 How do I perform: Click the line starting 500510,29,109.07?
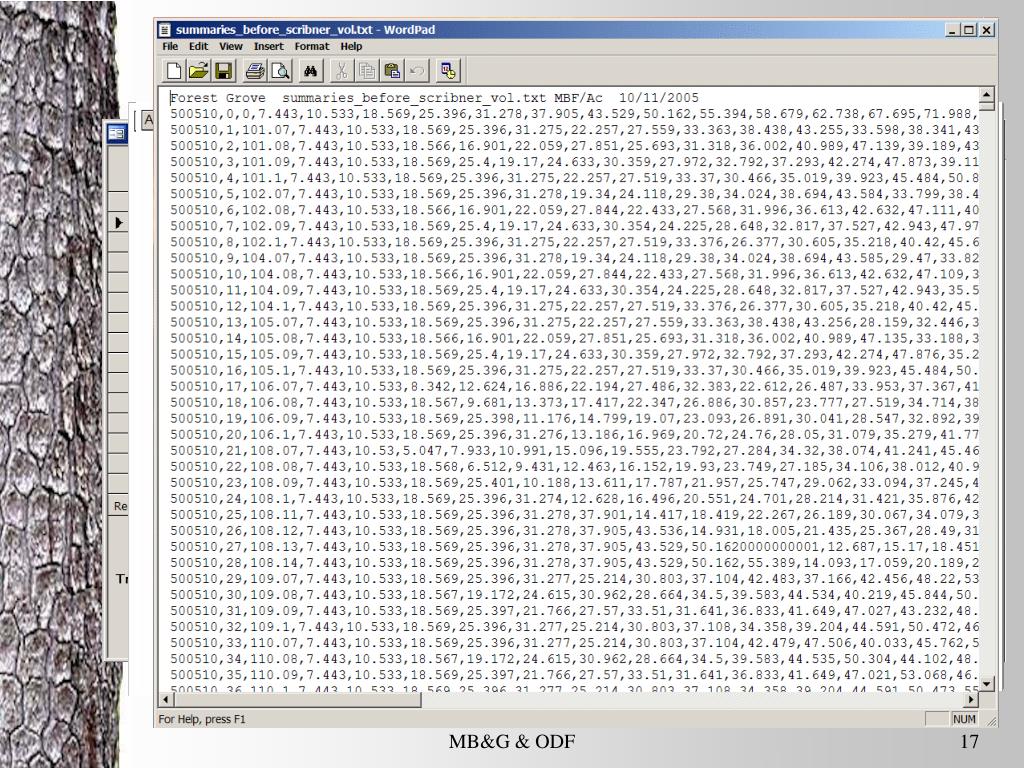[x=574, y=579]
